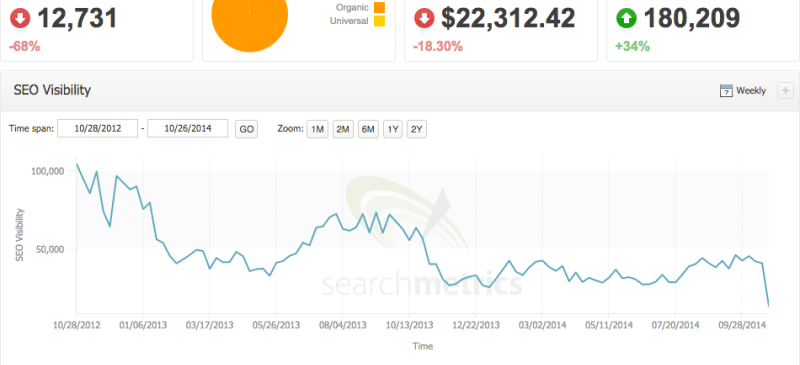Click the 180,209 metric value

691,18
